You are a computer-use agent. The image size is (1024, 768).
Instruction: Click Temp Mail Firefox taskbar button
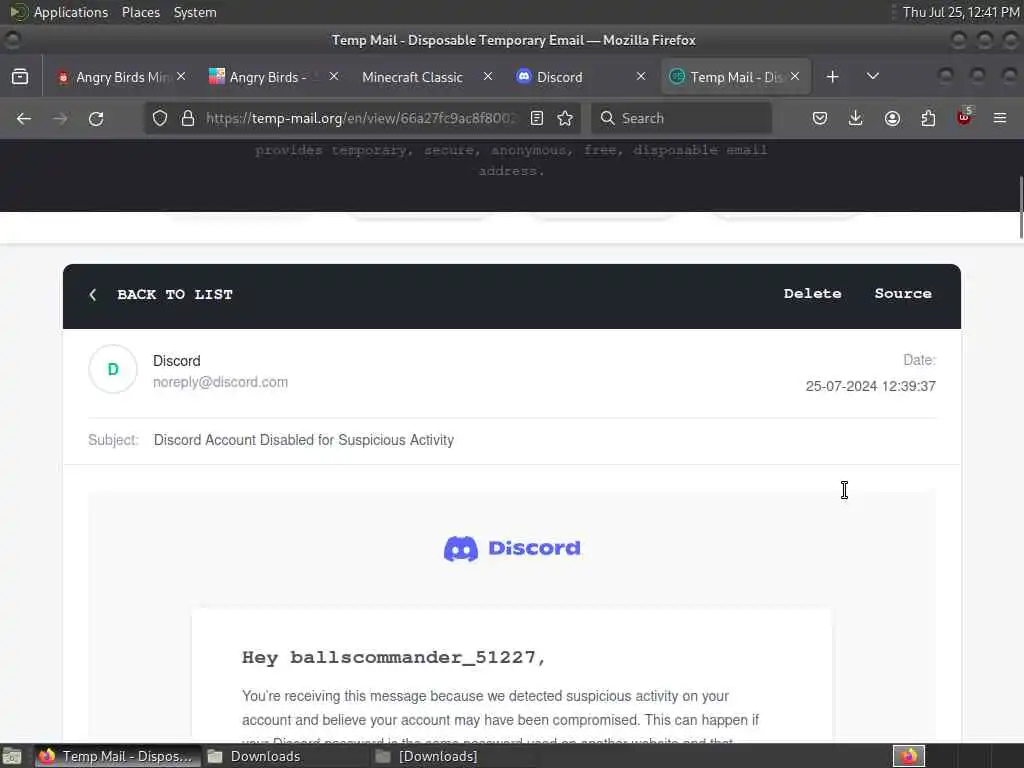tap(118, 756)
